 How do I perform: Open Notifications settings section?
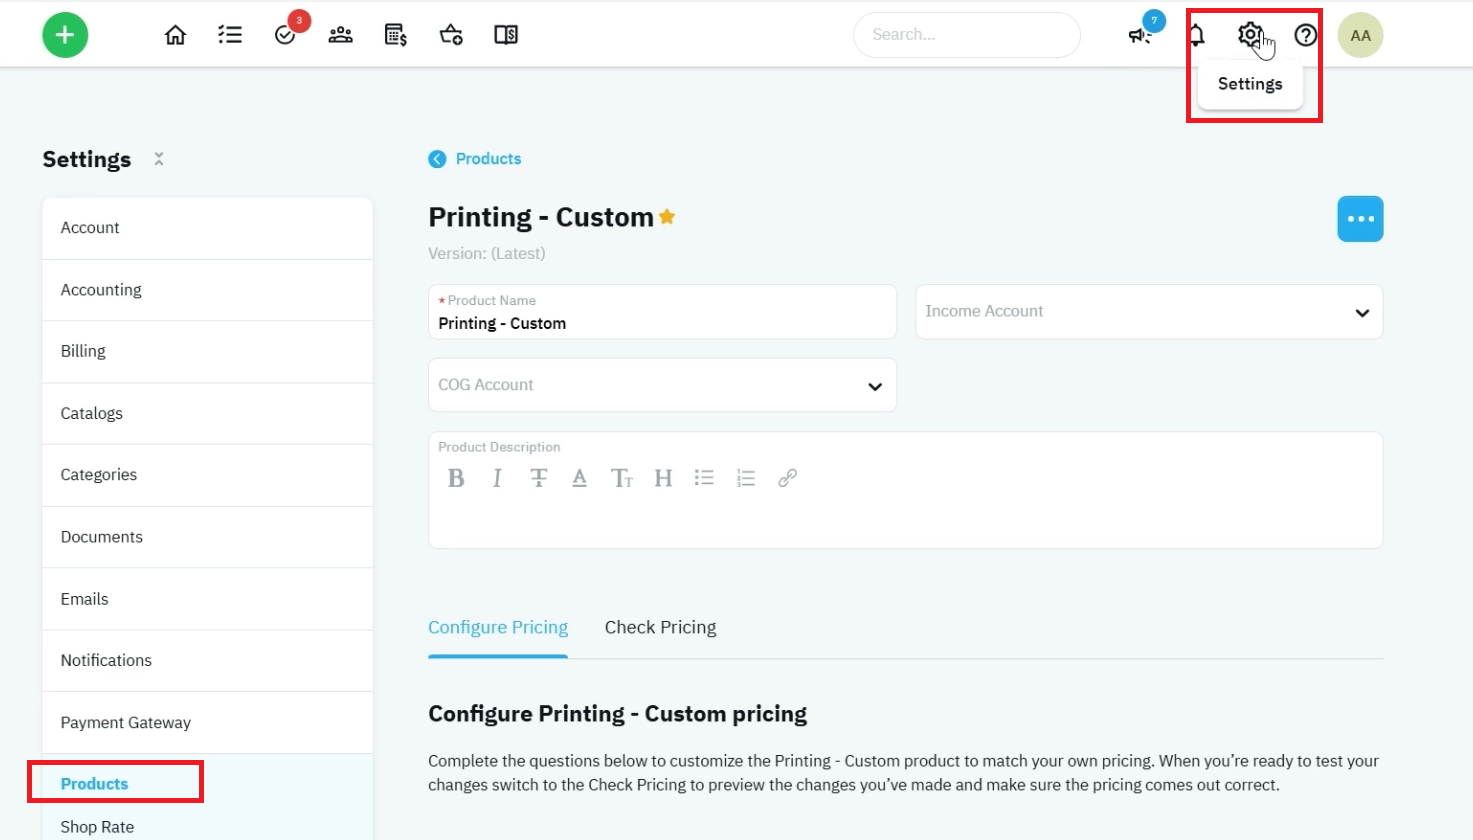[207, 661]
